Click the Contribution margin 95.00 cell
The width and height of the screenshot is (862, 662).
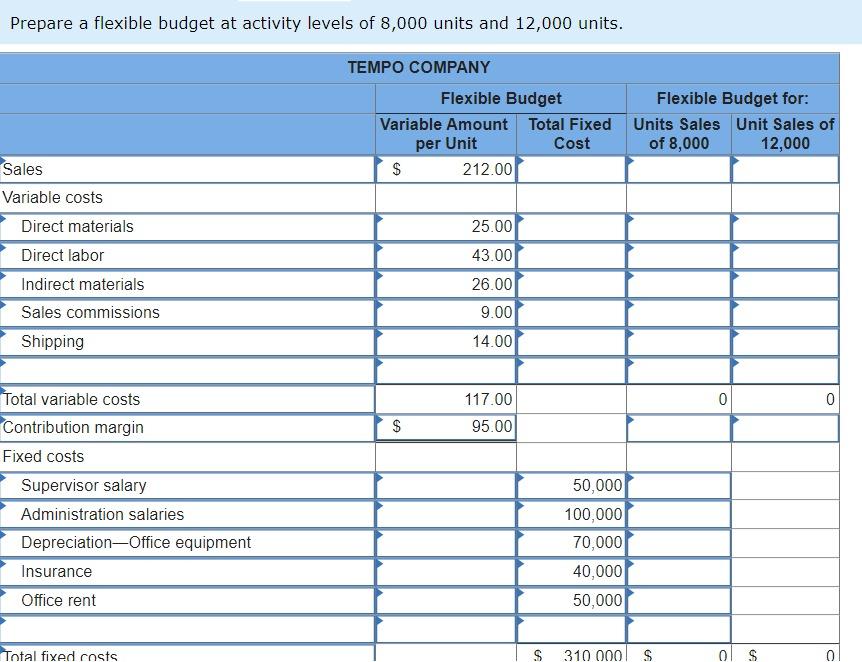[446, 427]
